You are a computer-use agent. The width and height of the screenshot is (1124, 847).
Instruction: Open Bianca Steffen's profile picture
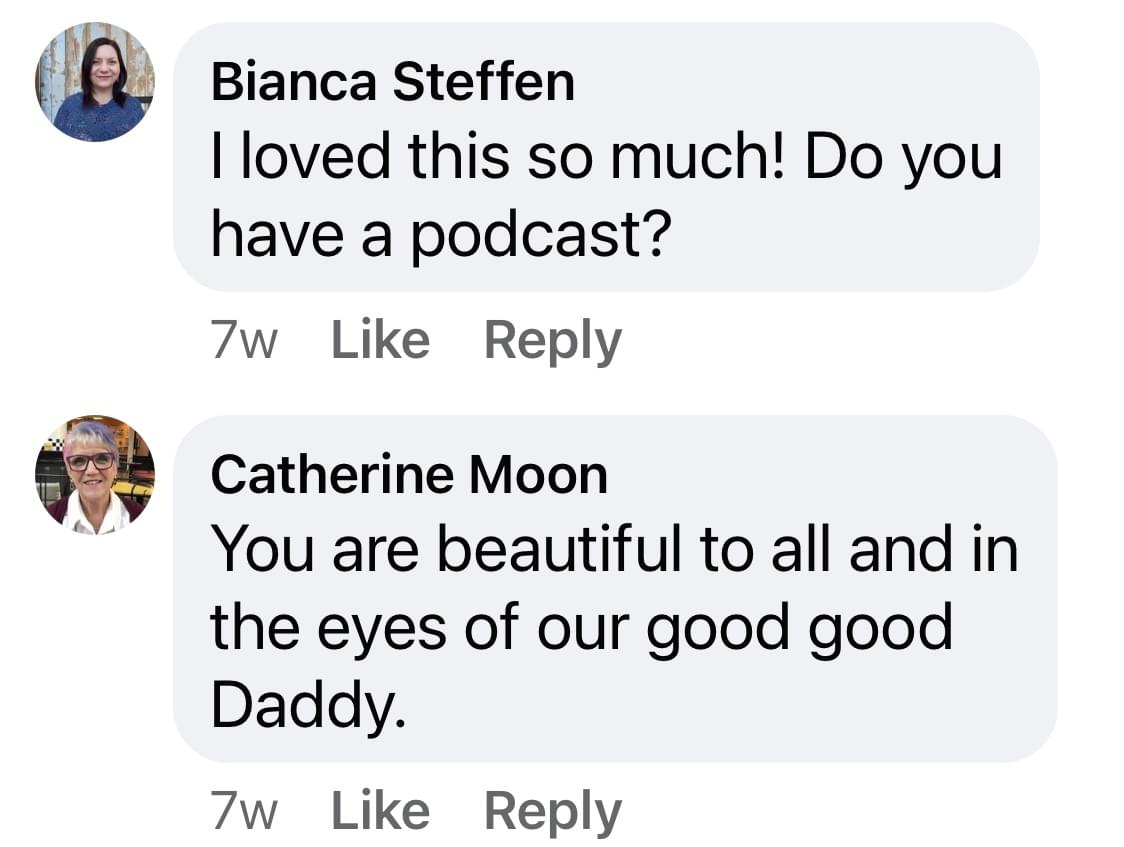[x=95, y=82]
